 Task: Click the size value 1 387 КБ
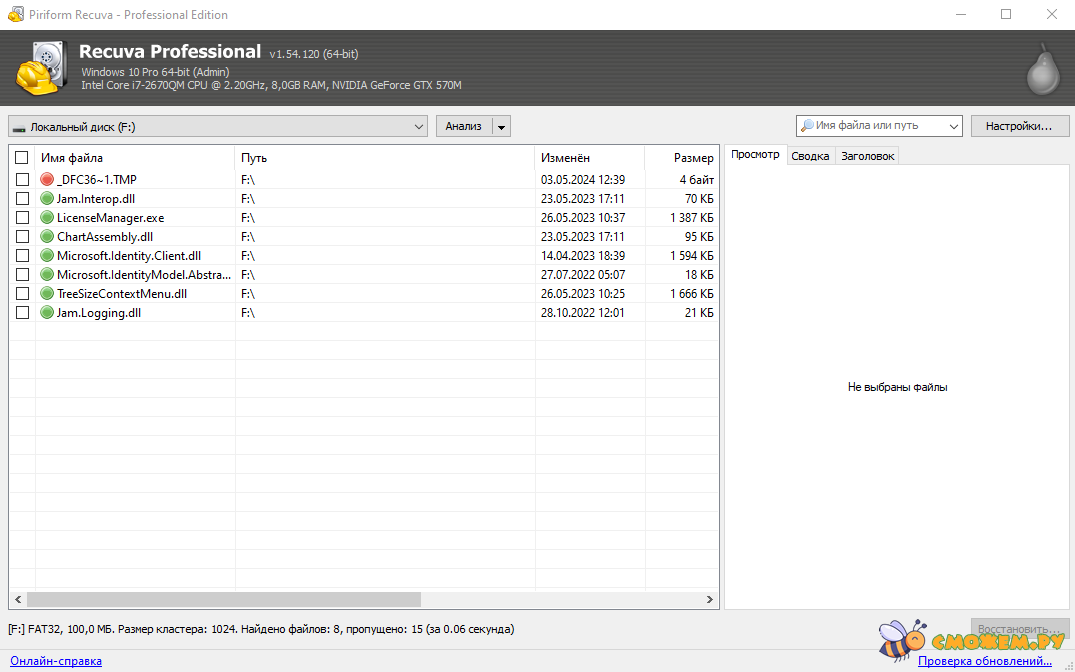[x=692, y=218]
